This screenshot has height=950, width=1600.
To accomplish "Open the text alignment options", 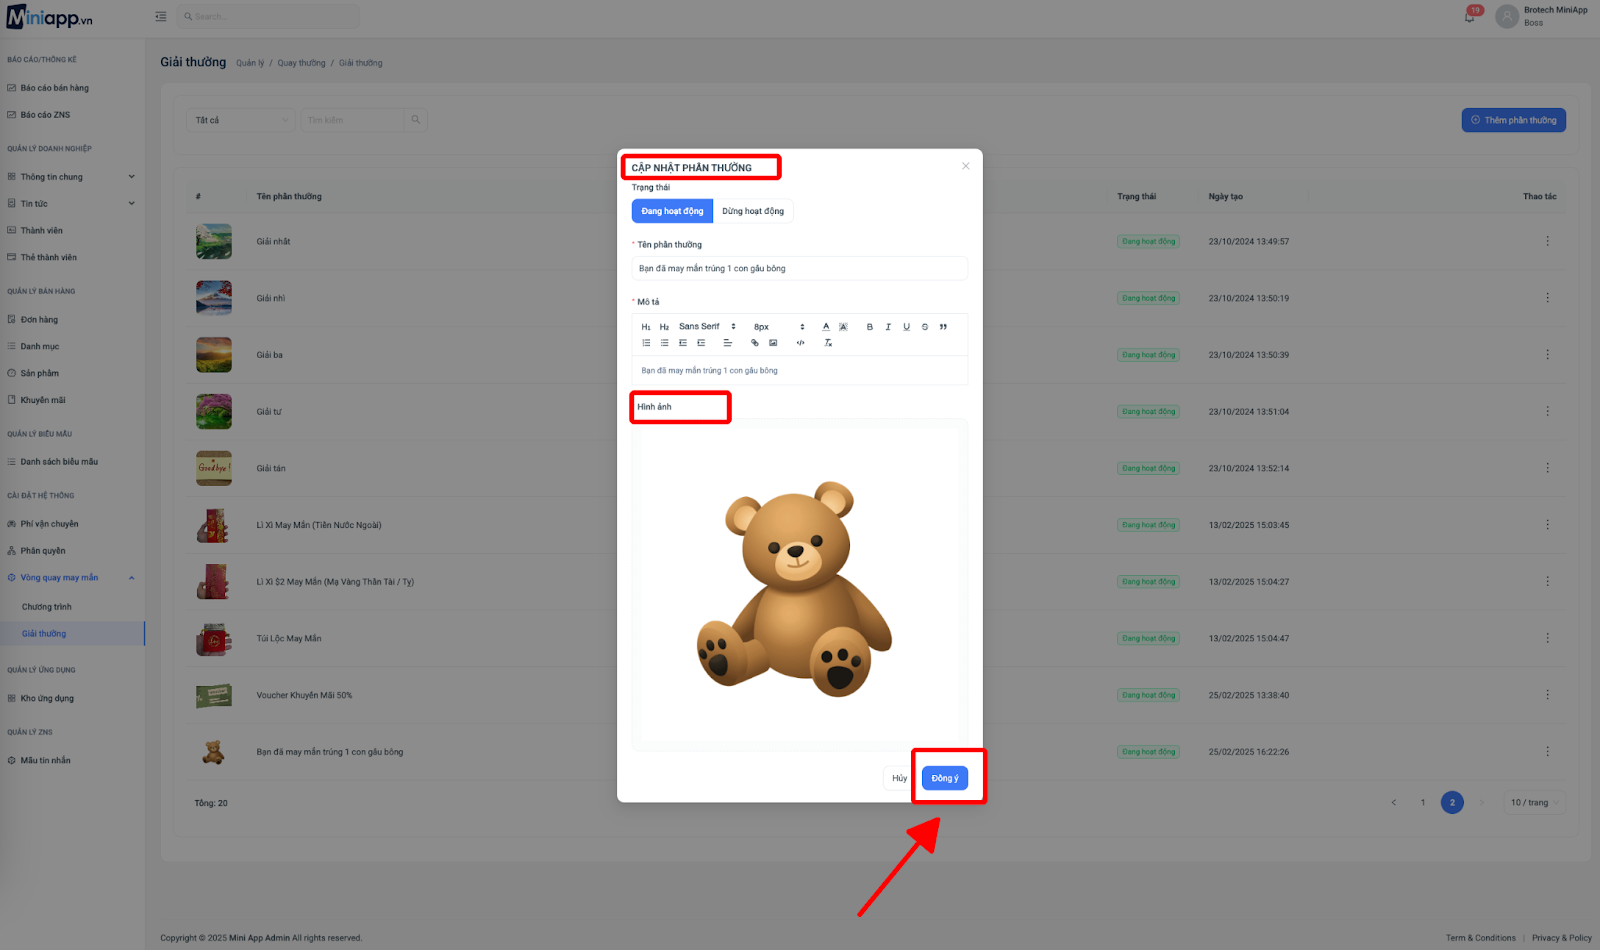I will pos(728,343).
